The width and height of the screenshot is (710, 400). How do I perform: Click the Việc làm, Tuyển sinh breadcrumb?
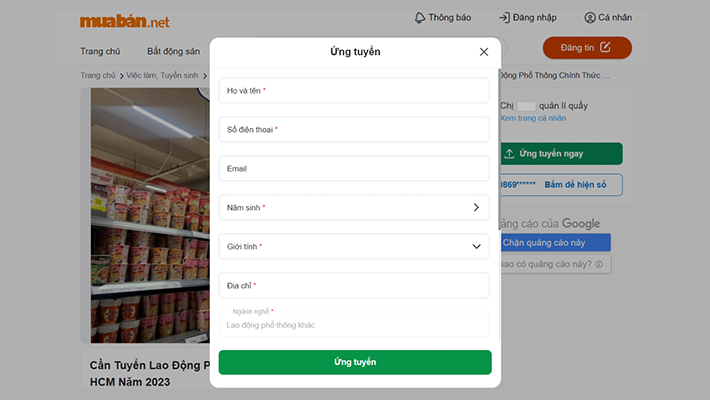162,76
